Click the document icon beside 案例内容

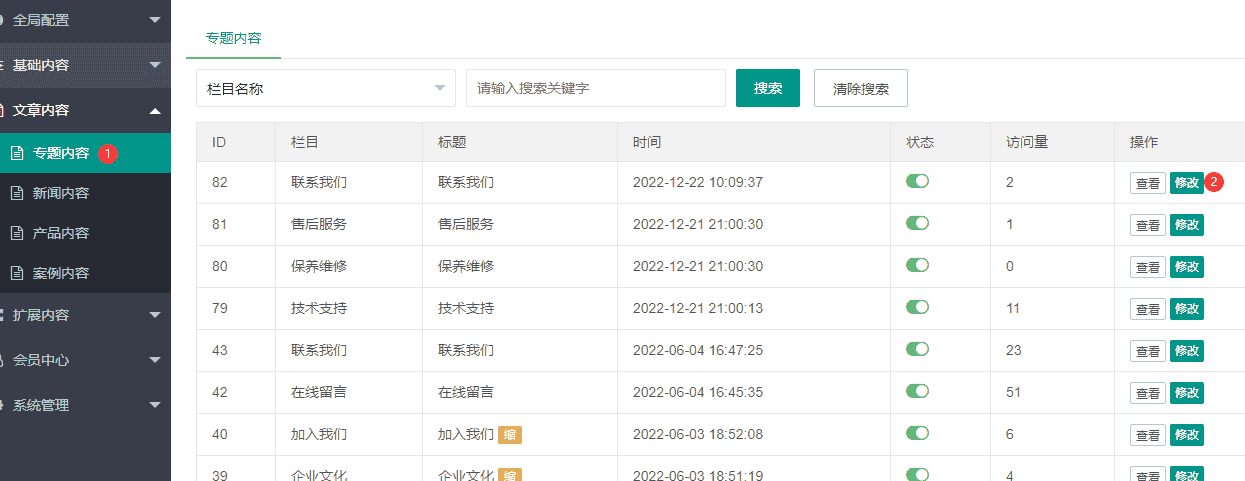[16, 273]
